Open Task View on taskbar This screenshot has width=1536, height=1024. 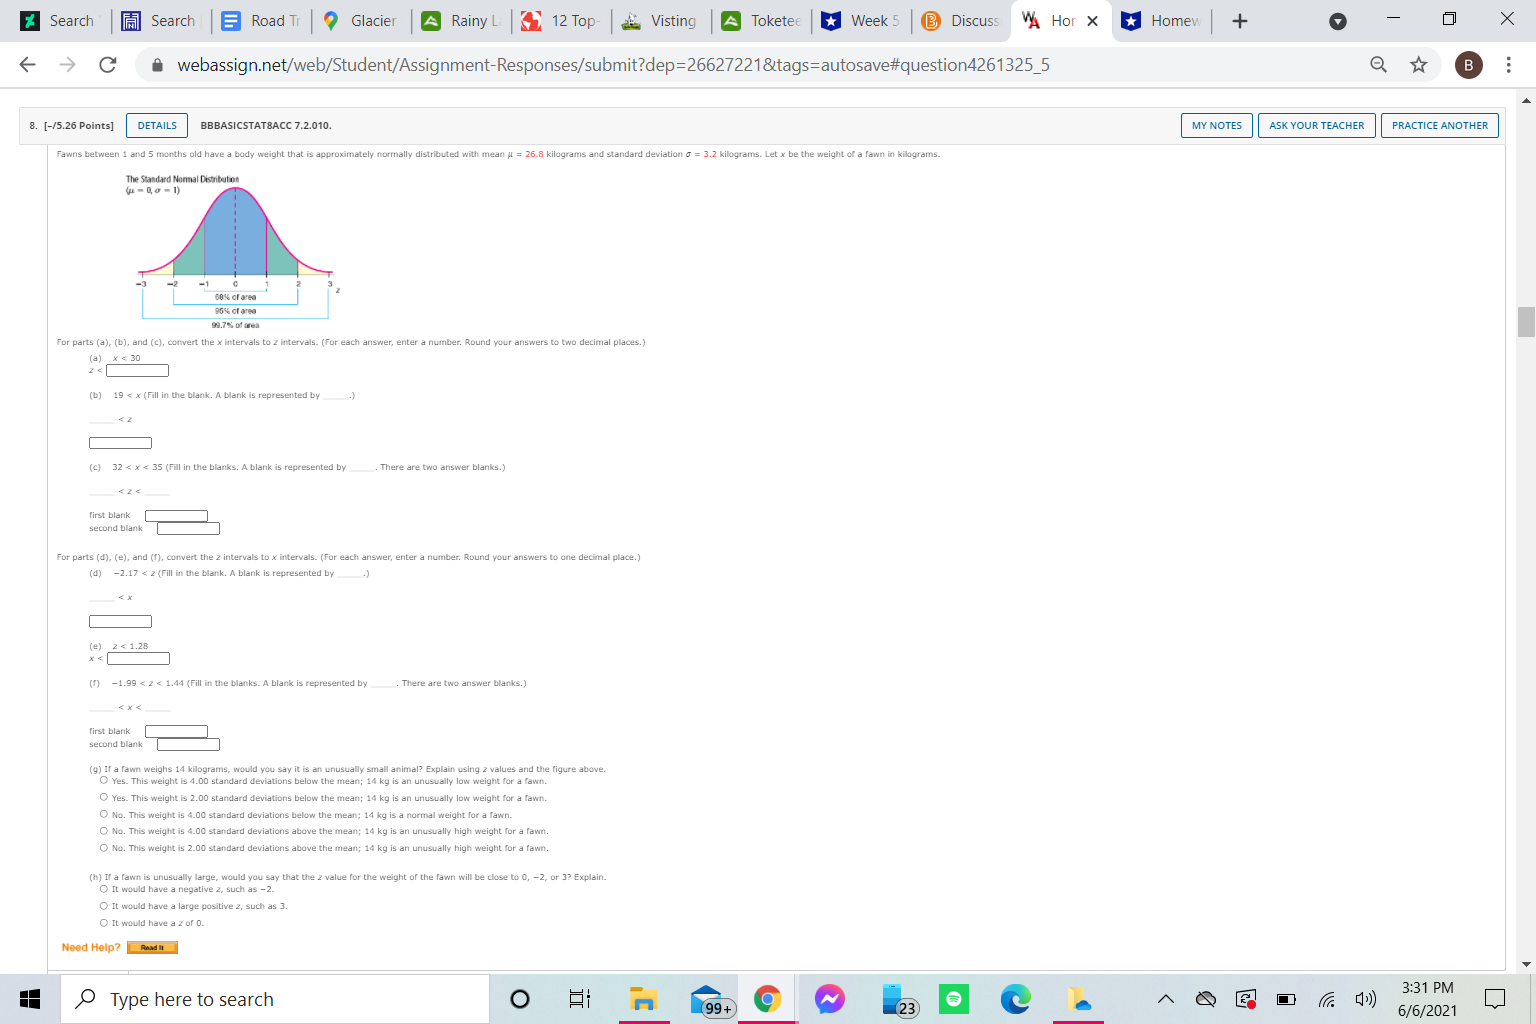(580, 999)
